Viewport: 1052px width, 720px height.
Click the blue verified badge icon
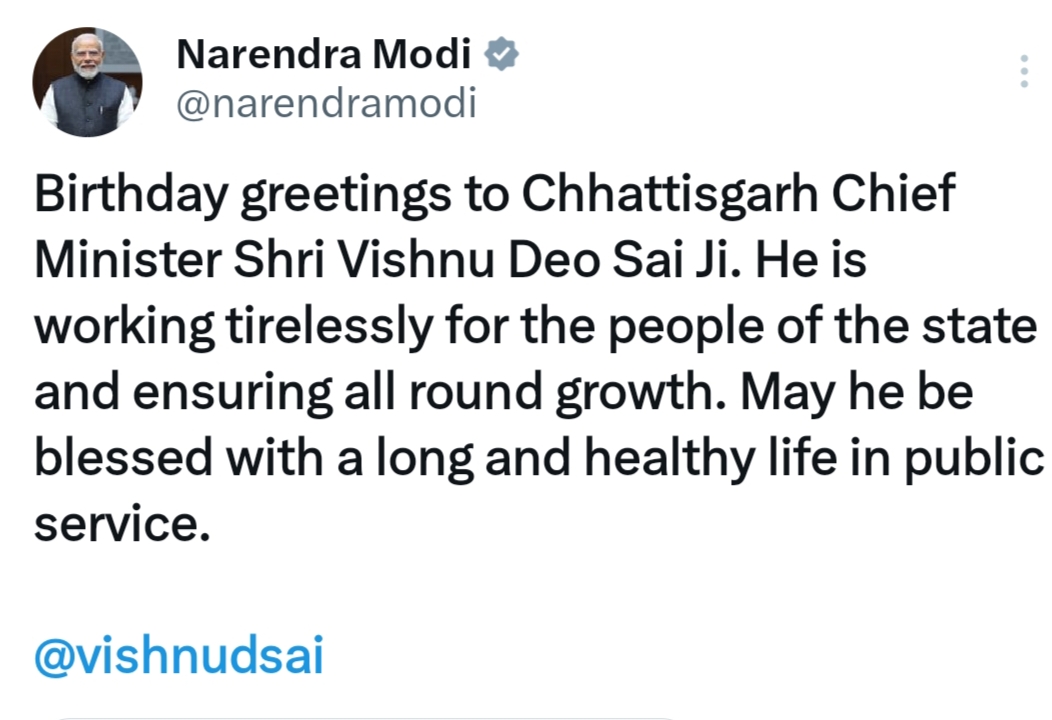501,56
